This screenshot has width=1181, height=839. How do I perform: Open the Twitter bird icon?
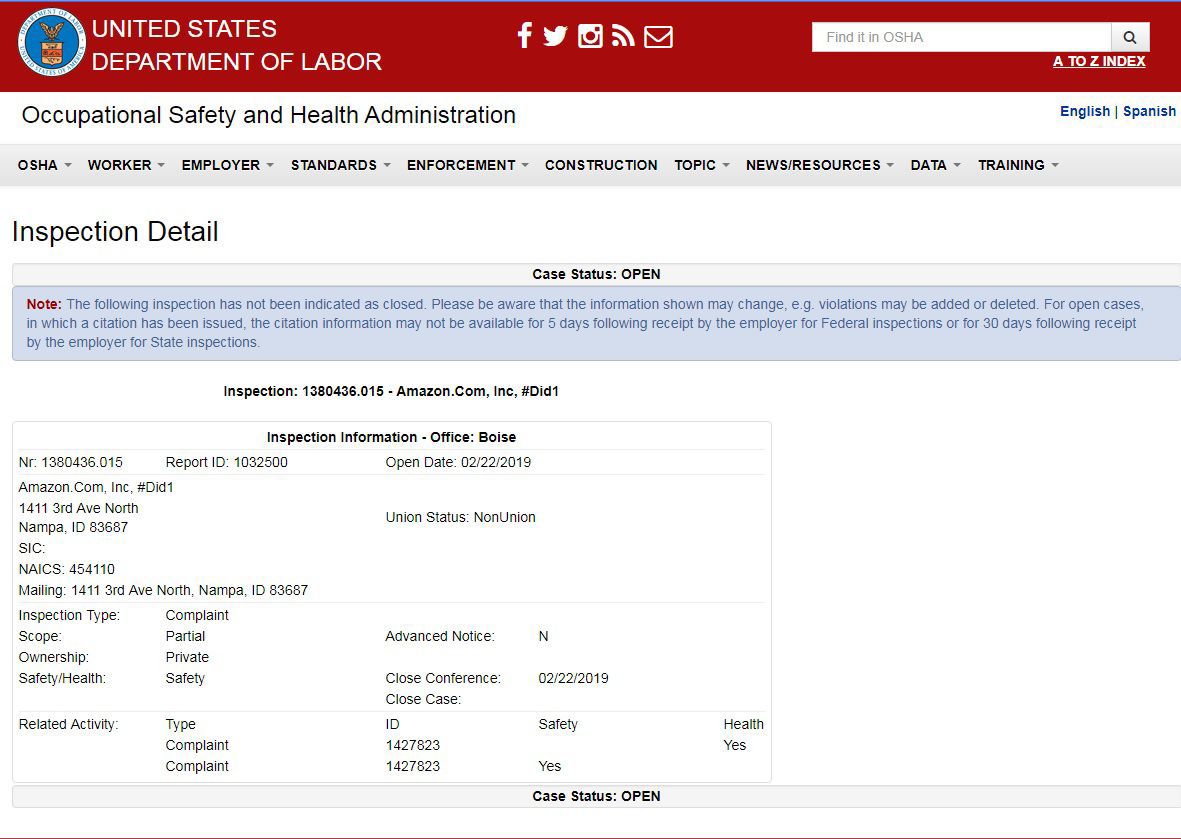(x=556, y=37)
